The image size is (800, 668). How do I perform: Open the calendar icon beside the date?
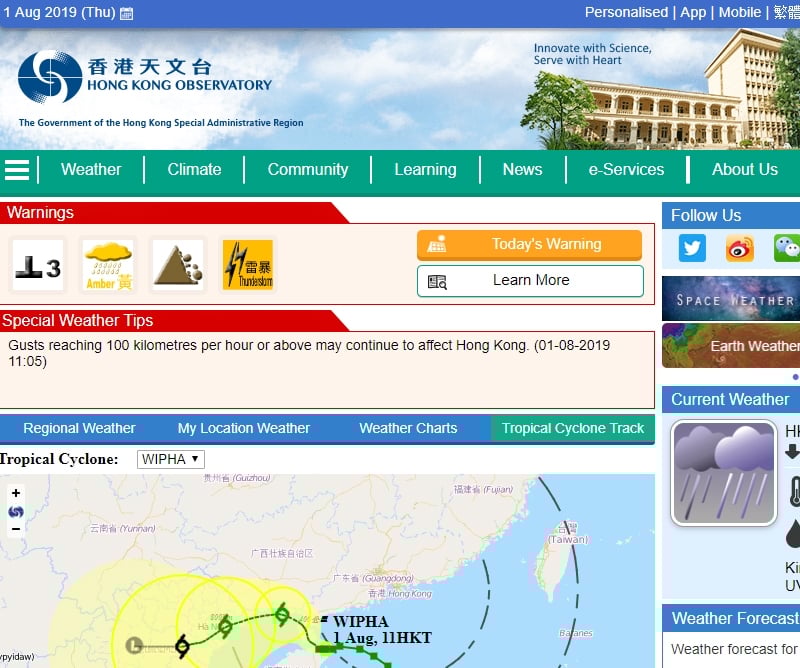[126, 13]
